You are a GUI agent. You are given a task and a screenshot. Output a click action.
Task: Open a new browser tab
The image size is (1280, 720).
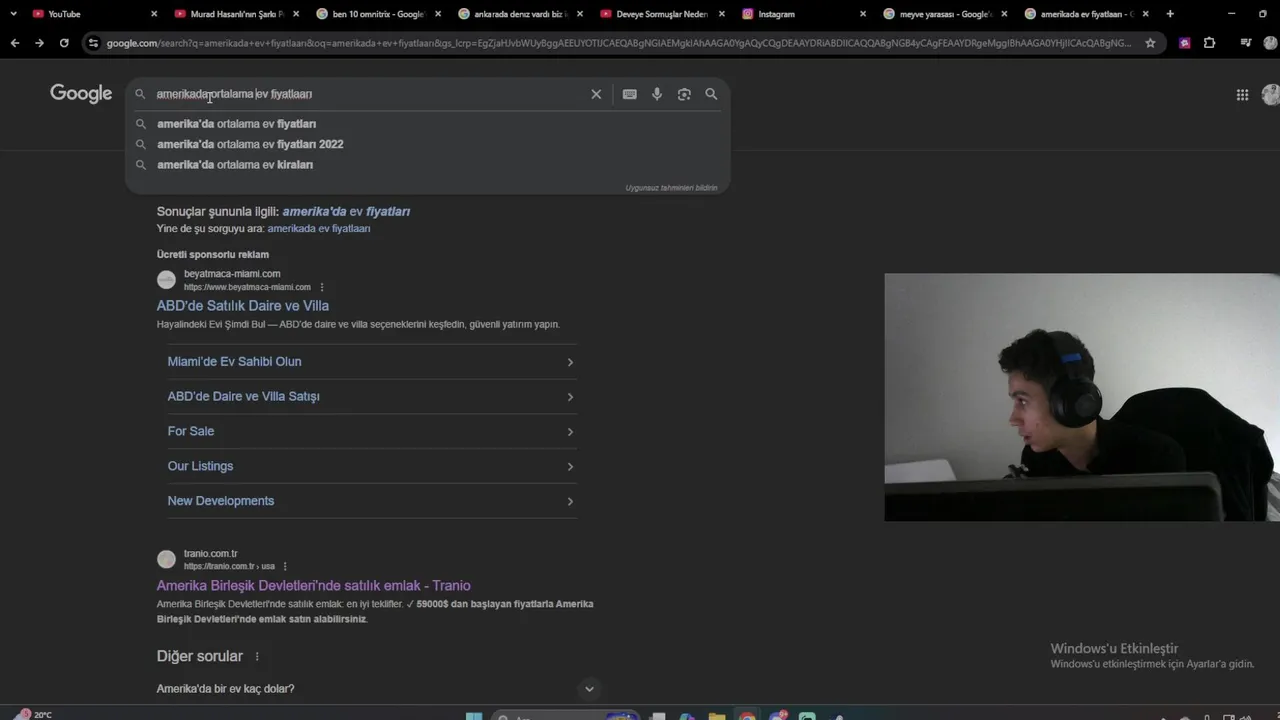click(x=1170, y=14)
